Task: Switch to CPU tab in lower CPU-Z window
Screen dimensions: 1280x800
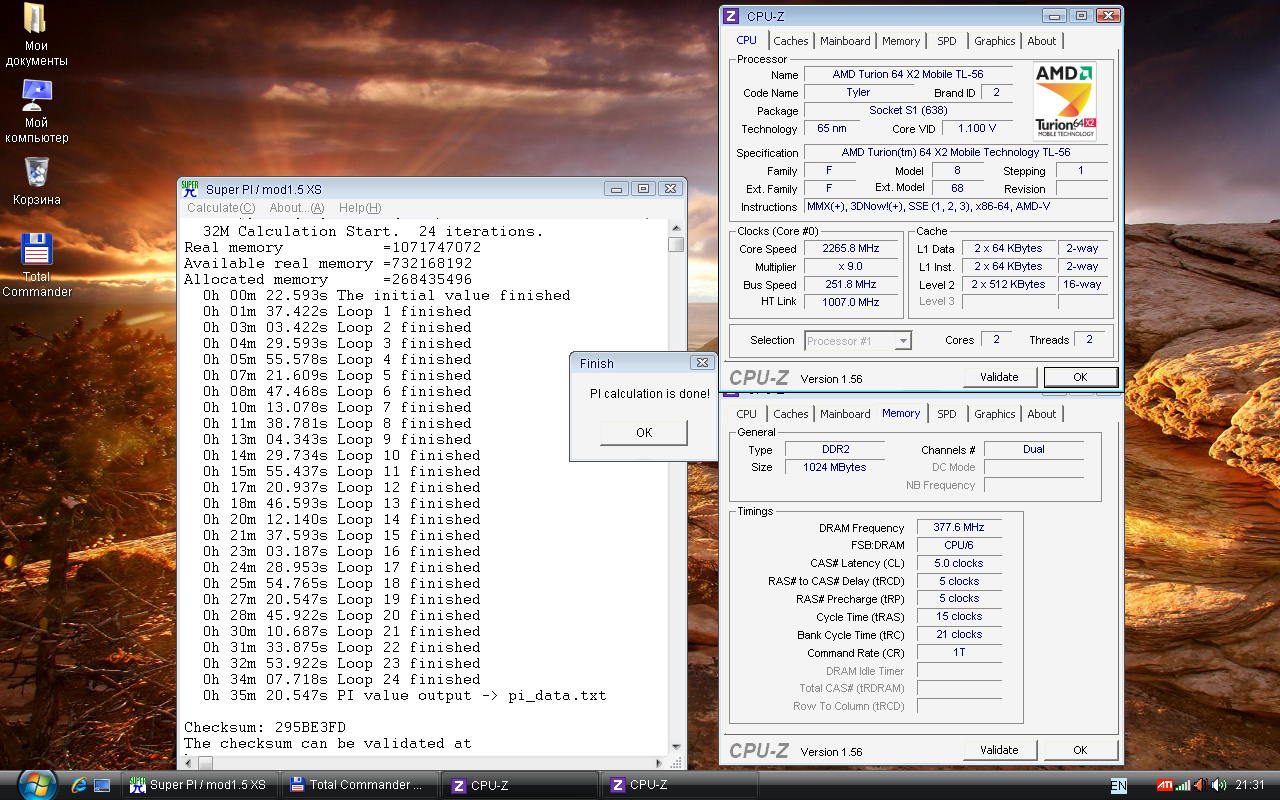Action: [747, 414]
